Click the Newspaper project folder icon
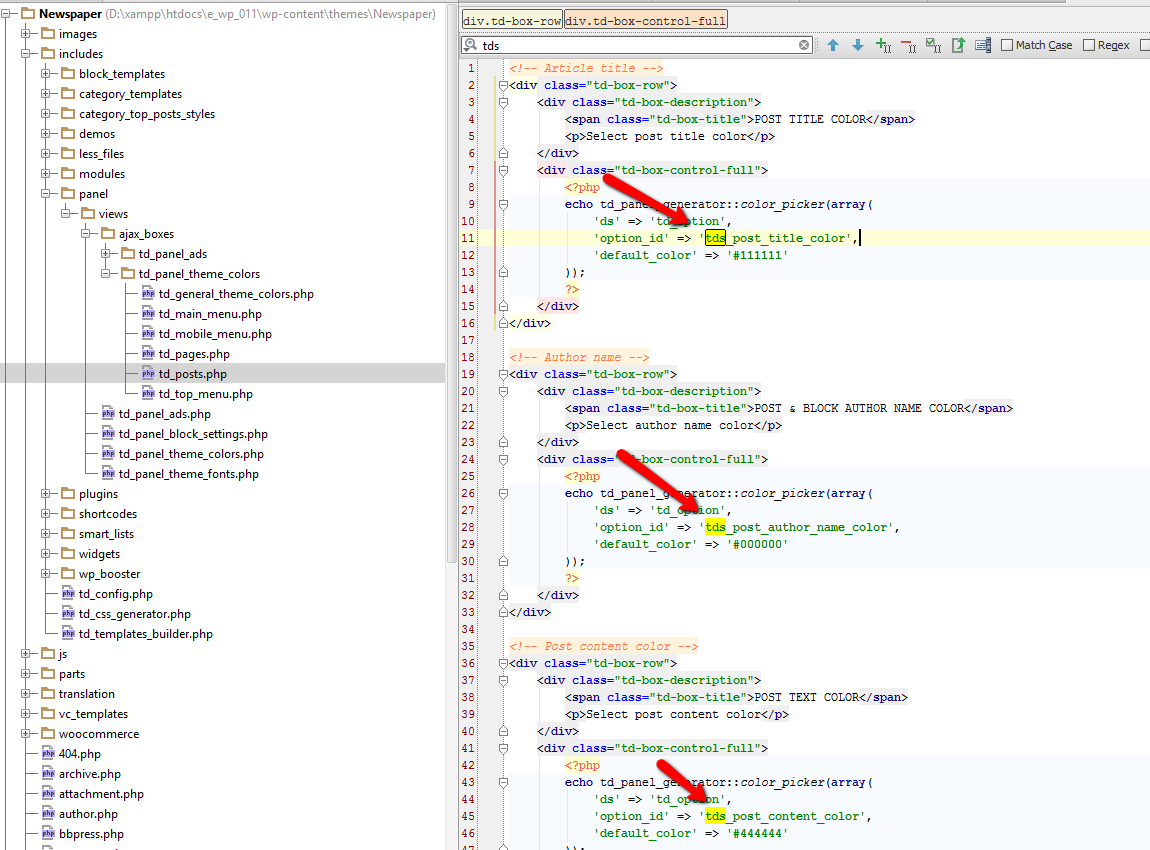The image size is (1150, 850). 28,14
